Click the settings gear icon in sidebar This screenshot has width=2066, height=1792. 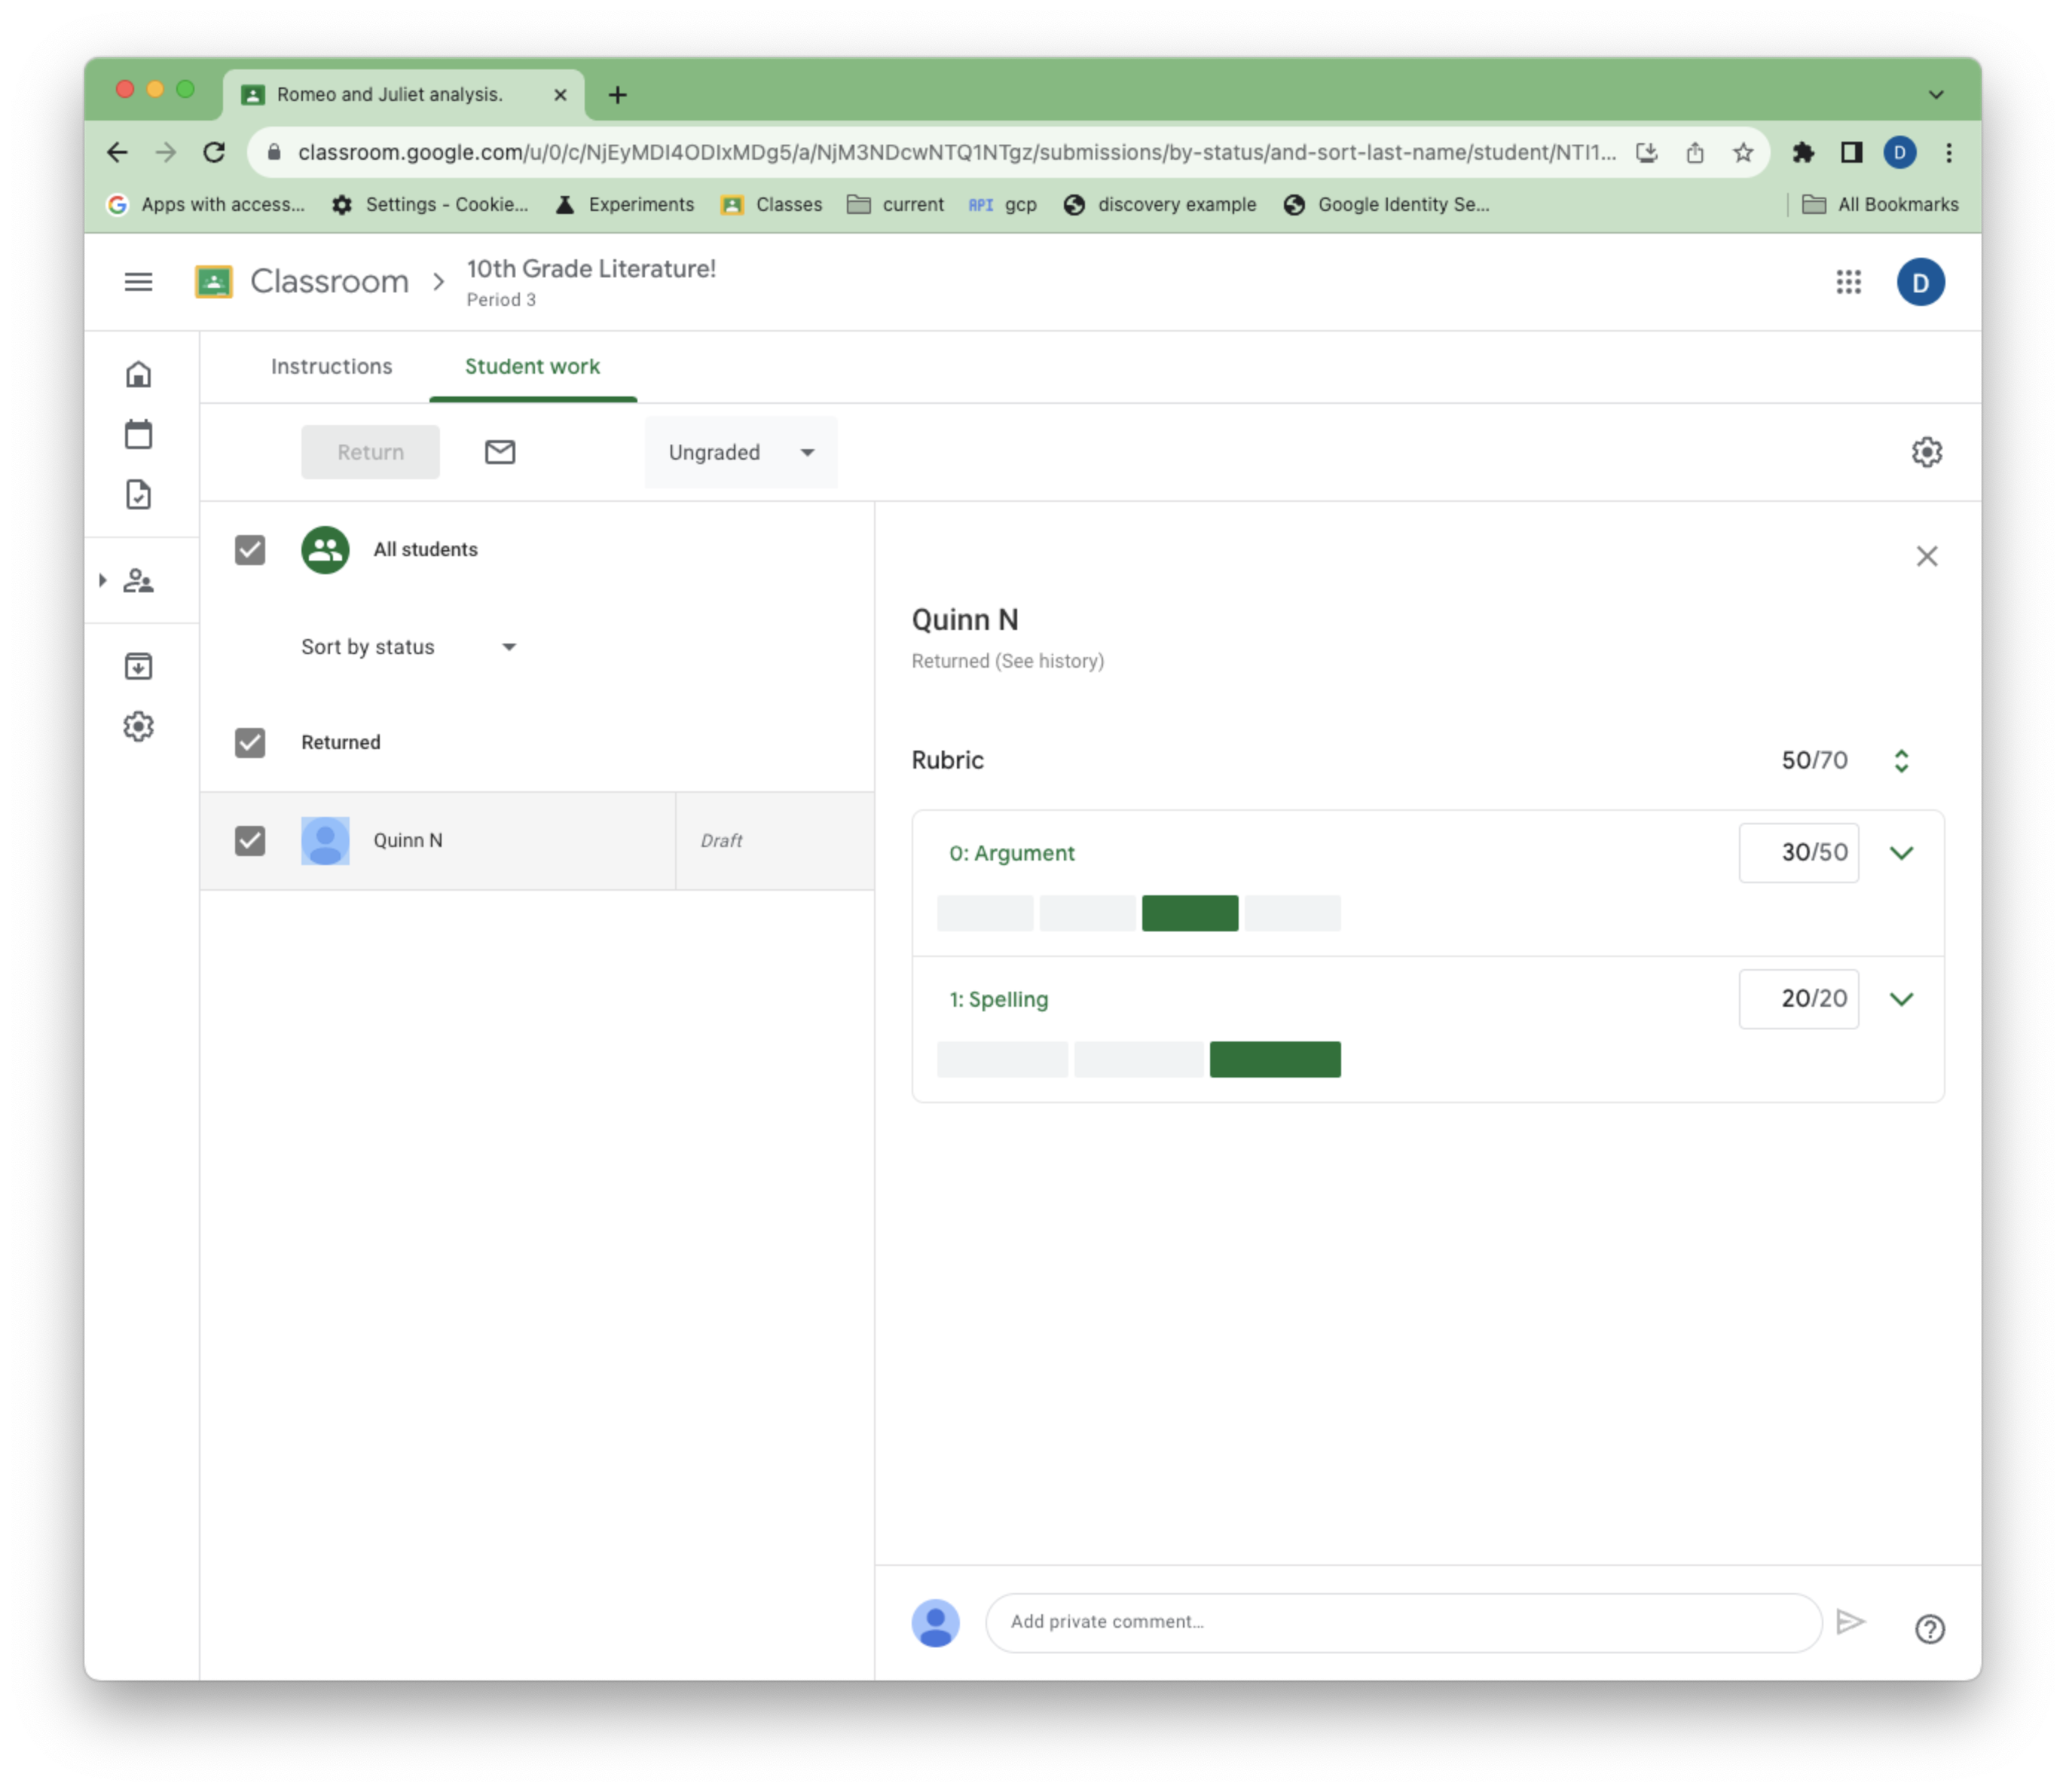click(x=139, y=726)
